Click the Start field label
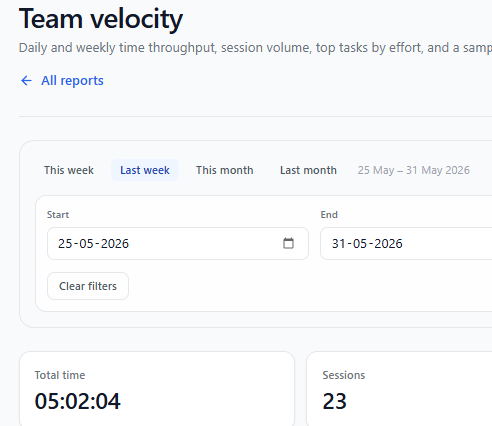The image size is (492, 426). 58,215
